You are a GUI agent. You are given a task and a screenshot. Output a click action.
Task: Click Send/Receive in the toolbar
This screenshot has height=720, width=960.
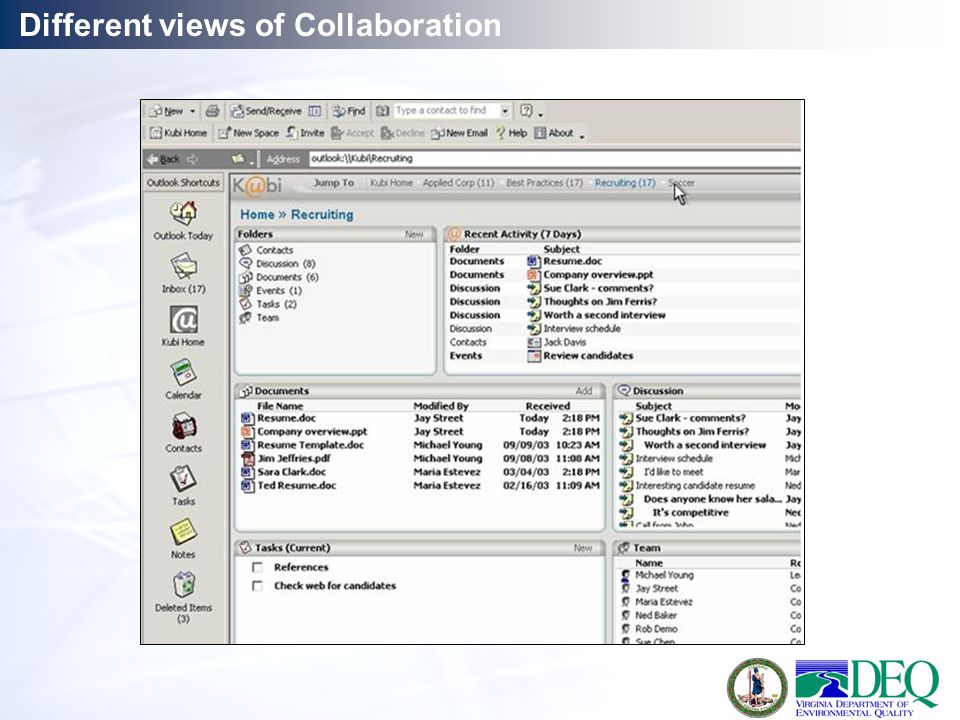[266, 111]
